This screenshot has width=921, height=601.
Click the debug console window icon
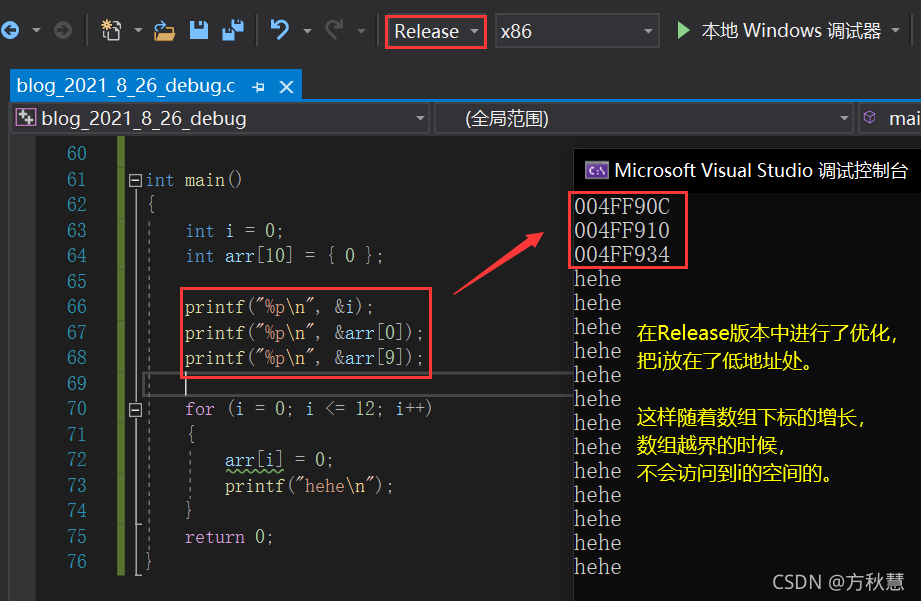click(x=596, y=170)
